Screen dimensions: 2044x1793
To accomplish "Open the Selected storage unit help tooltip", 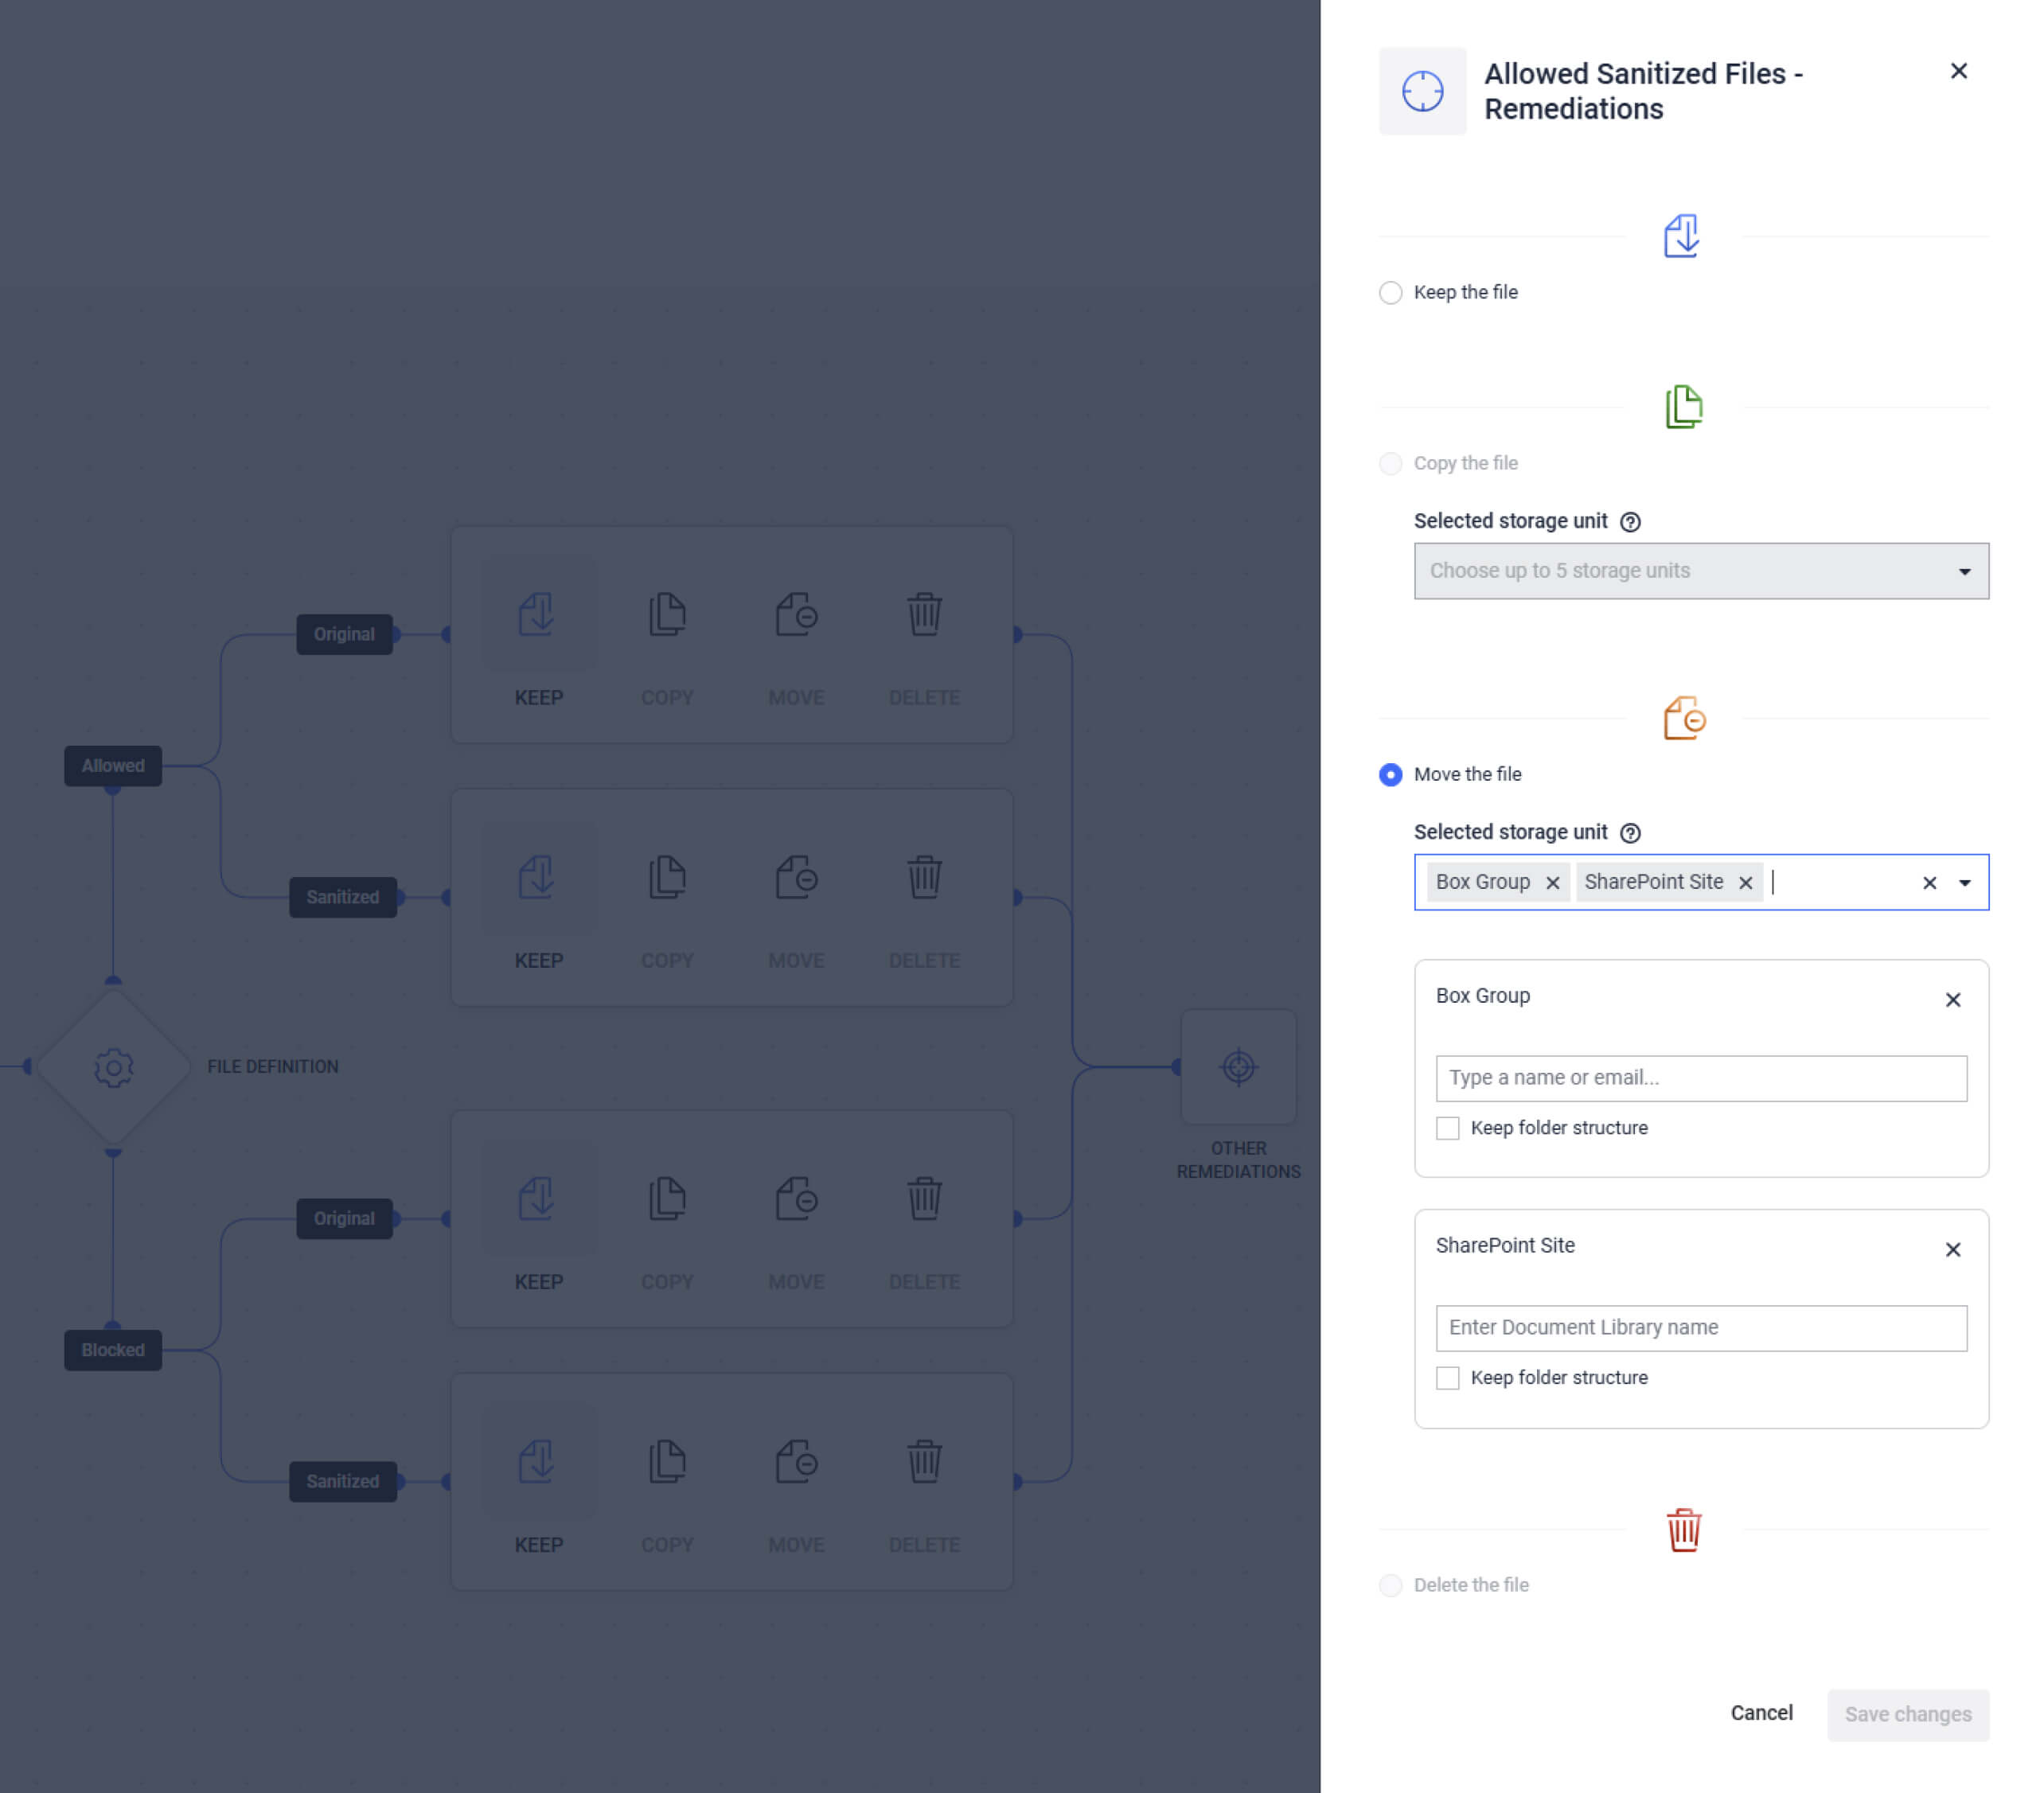I will 1631,832.
